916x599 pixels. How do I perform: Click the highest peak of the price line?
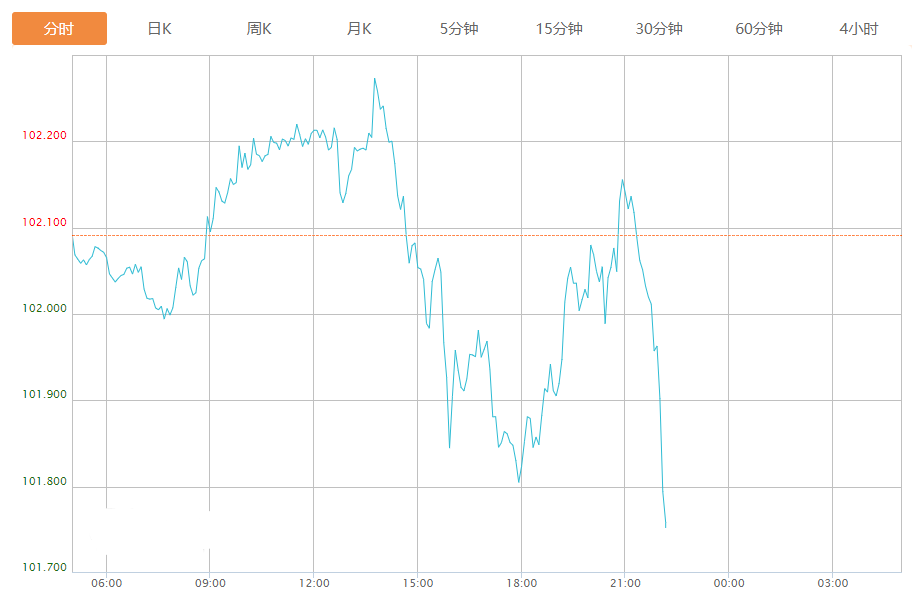(x=374, y=78)
